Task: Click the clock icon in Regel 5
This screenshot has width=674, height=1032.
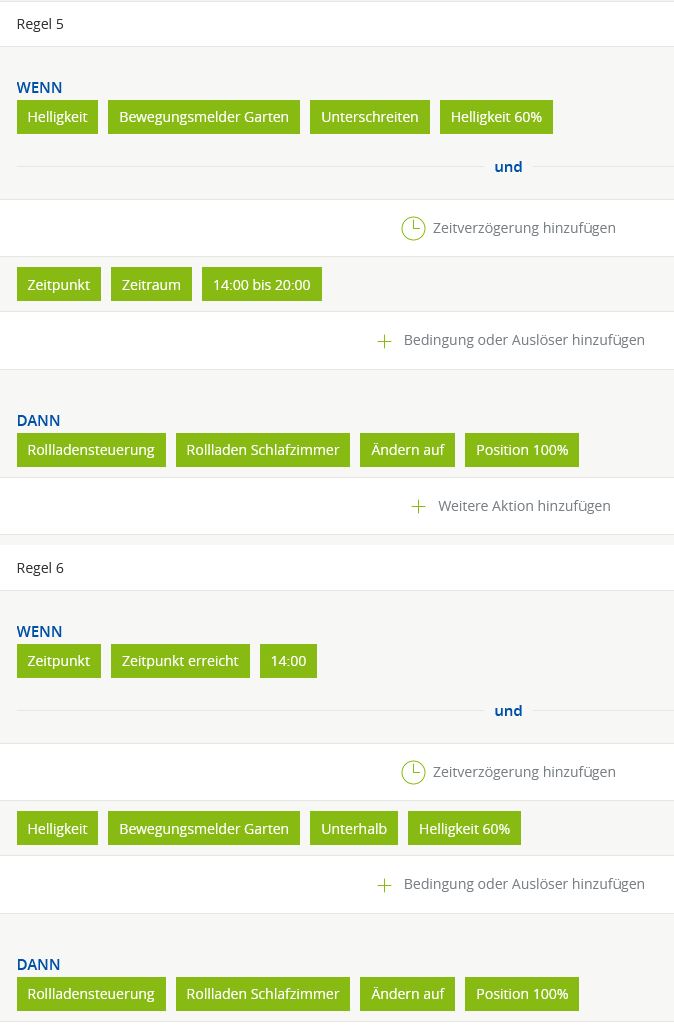Action: [413, 228]
